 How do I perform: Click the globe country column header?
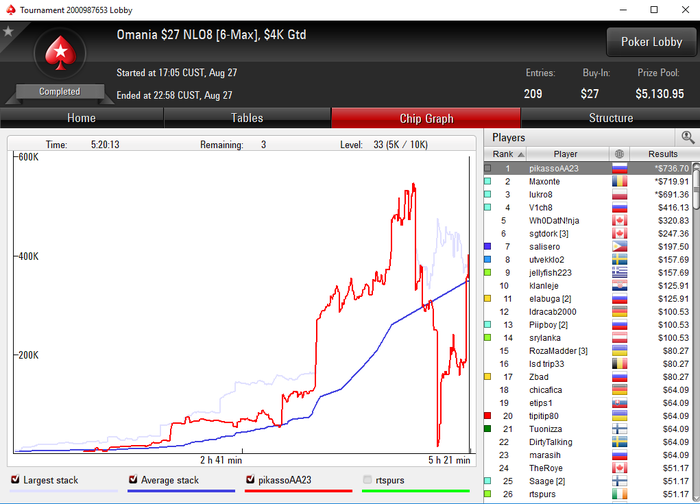click(619, 154)
